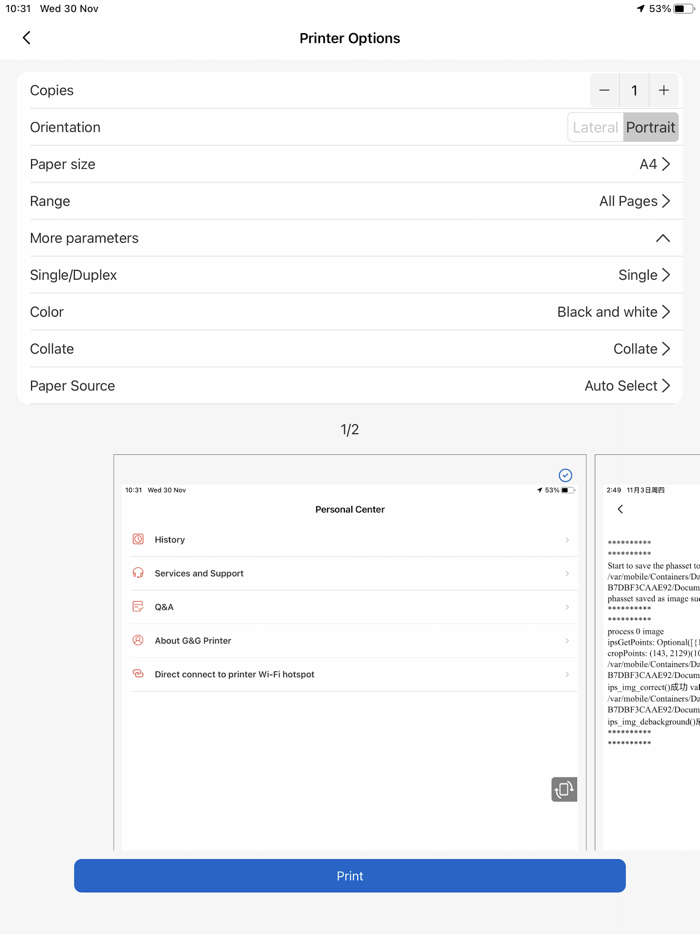The image size is (700, 934).
Task: Click the Q&A icon in preview
Action: pos(138,606)
